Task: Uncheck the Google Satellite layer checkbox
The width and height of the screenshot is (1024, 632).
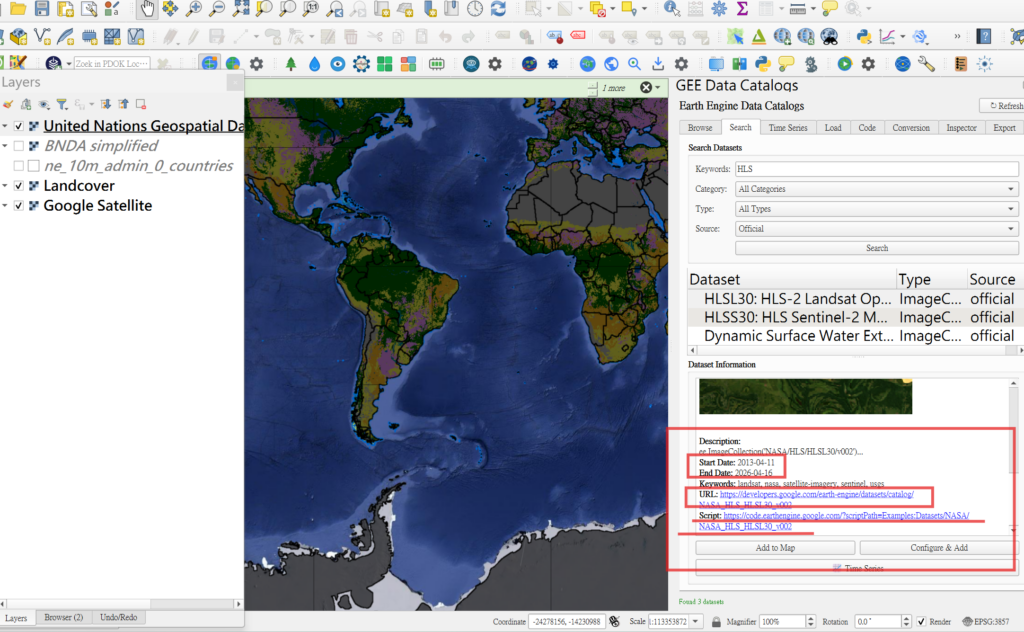Action: [x=19, y=206]
